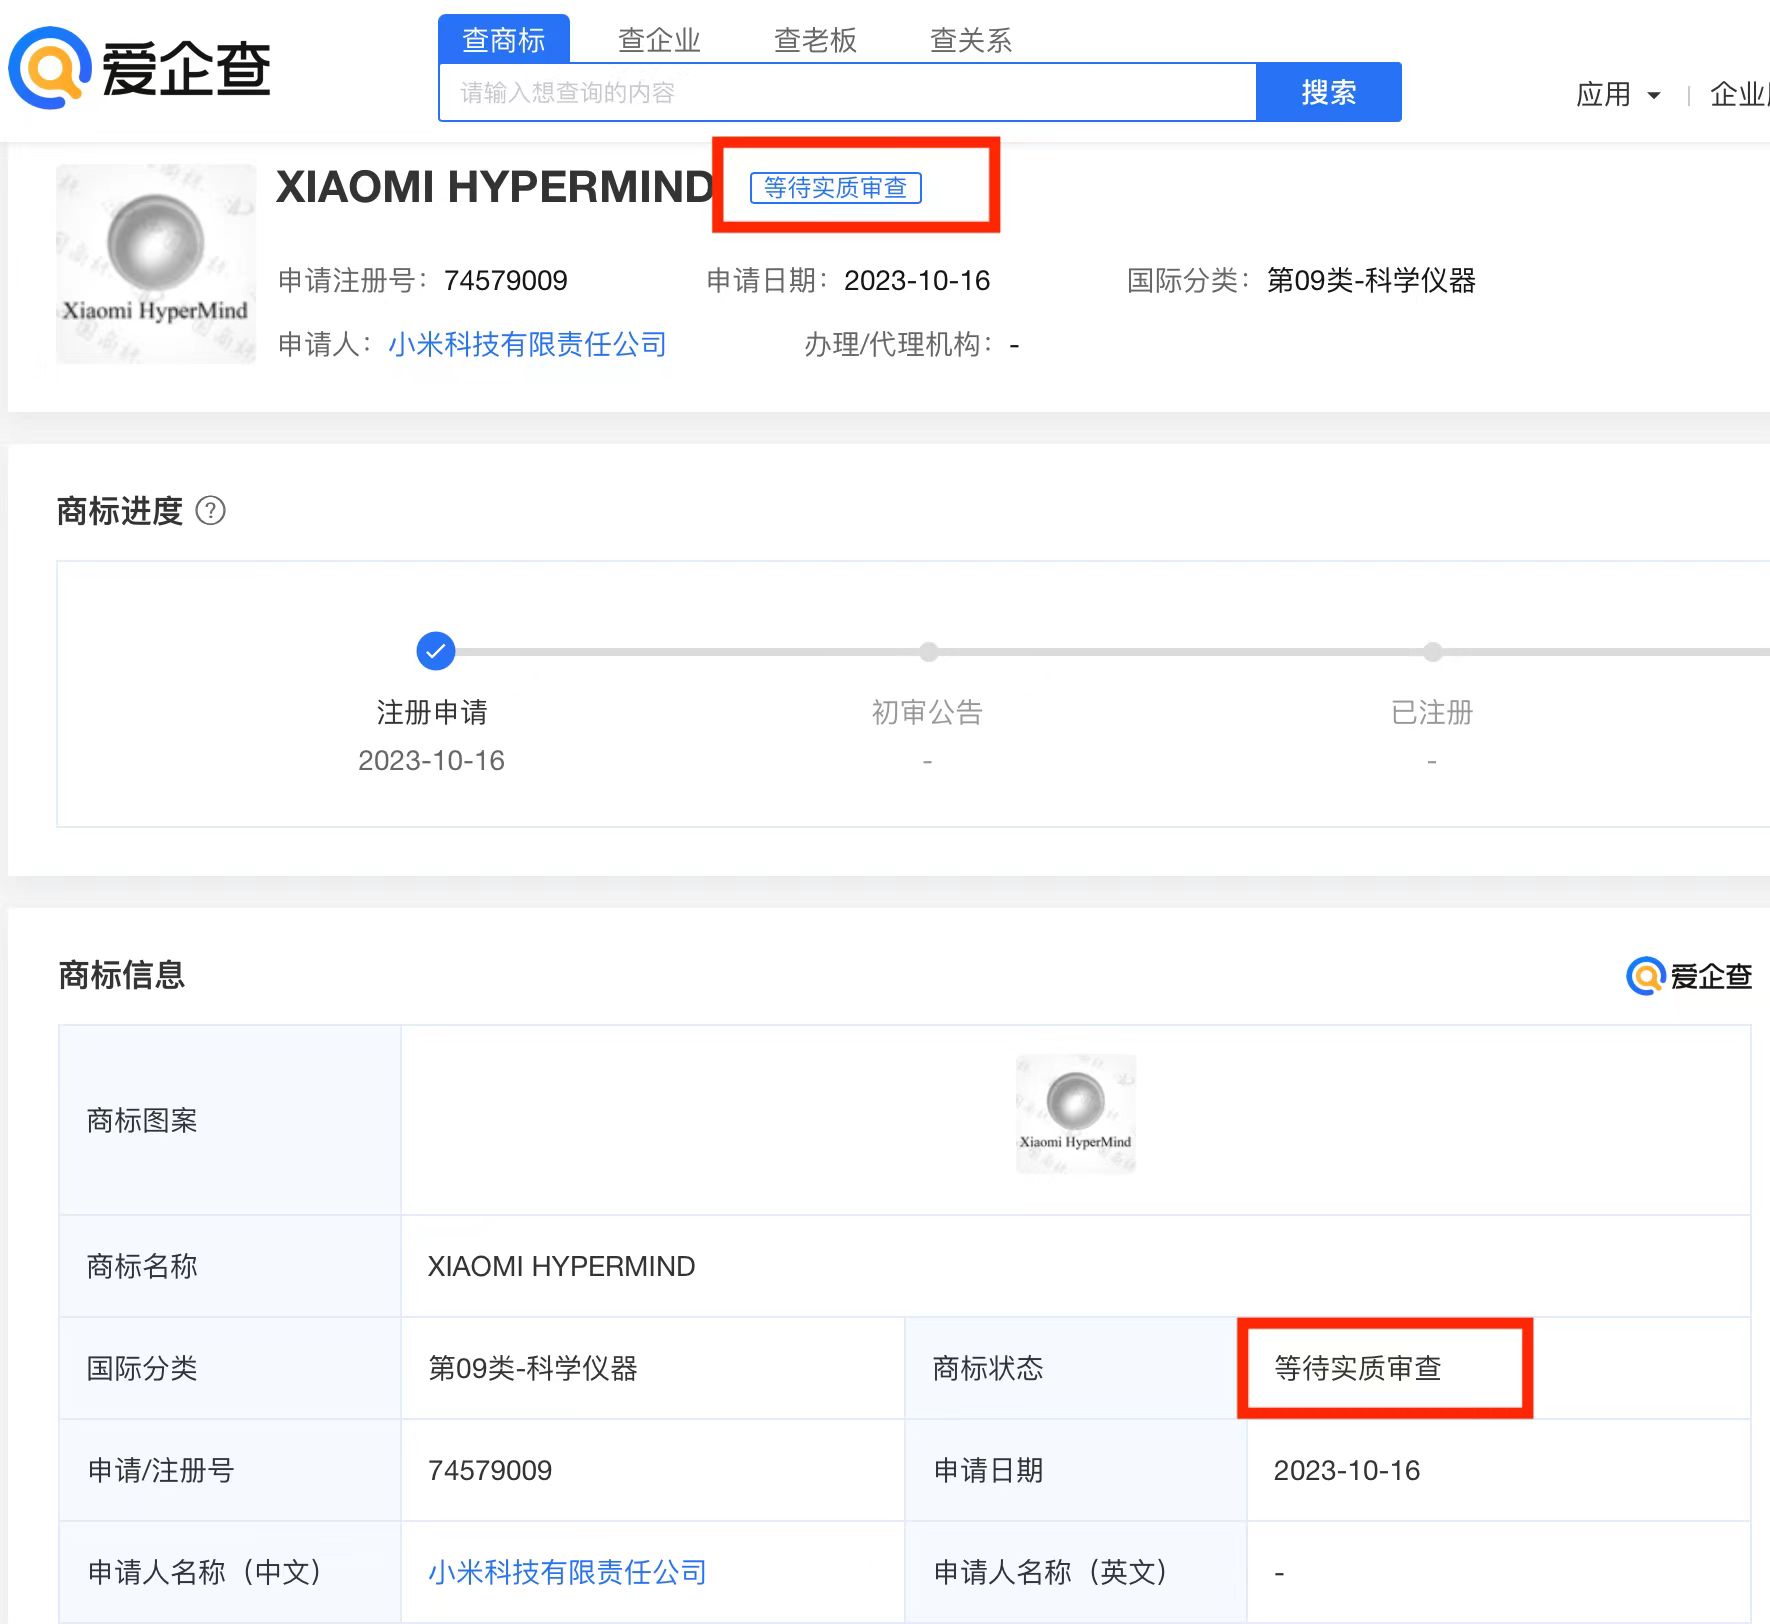Click the 初审公告 timeline node
The width and height of the screenshot is (1770, 1624).
pos(928,651)
